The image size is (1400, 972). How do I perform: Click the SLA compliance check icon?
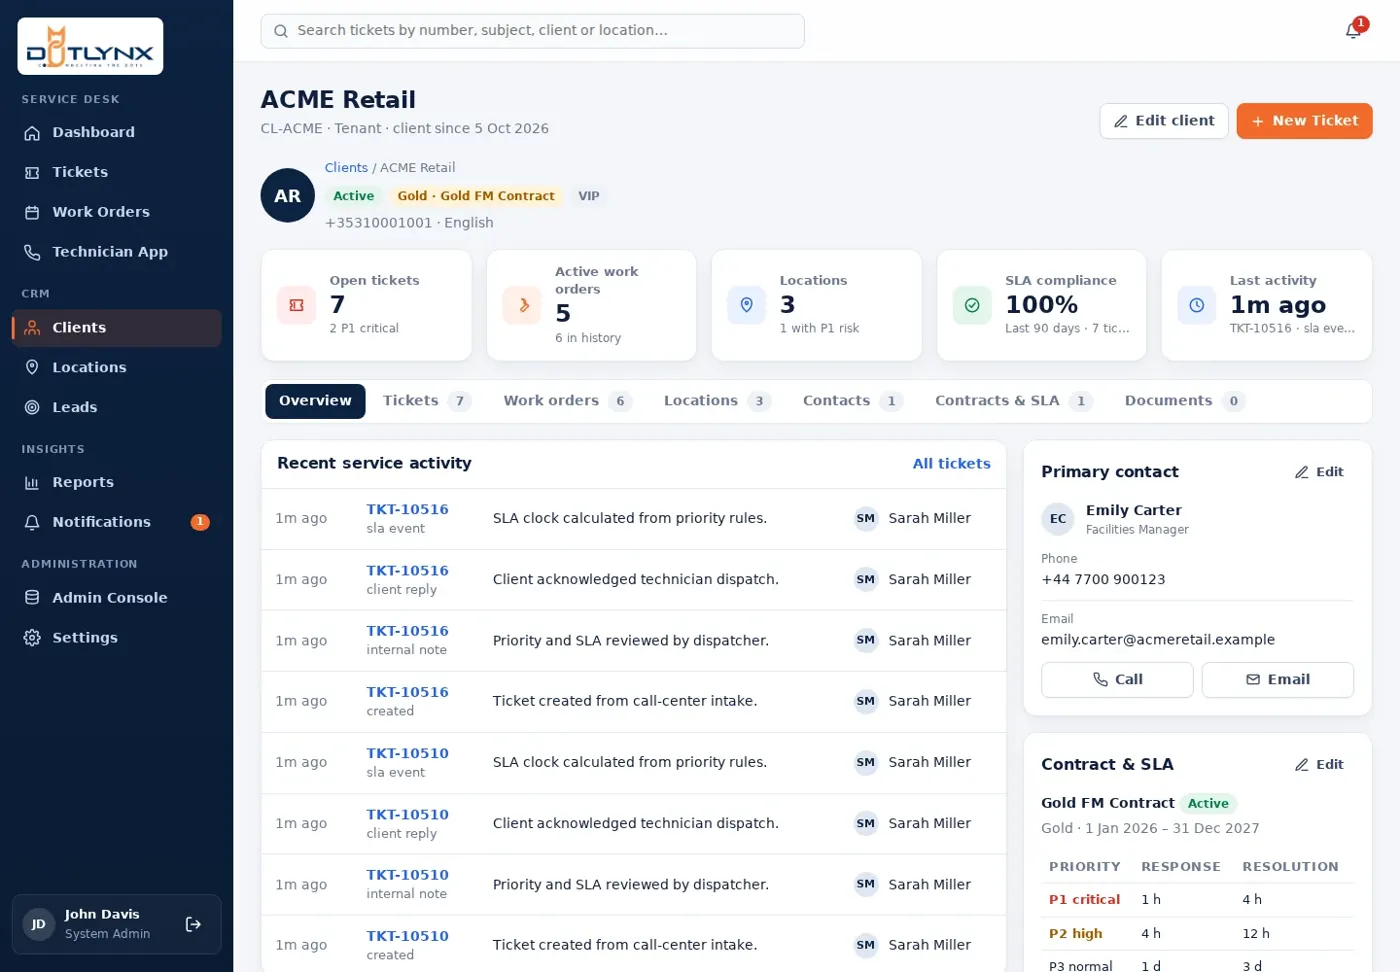tap(972, 305)
